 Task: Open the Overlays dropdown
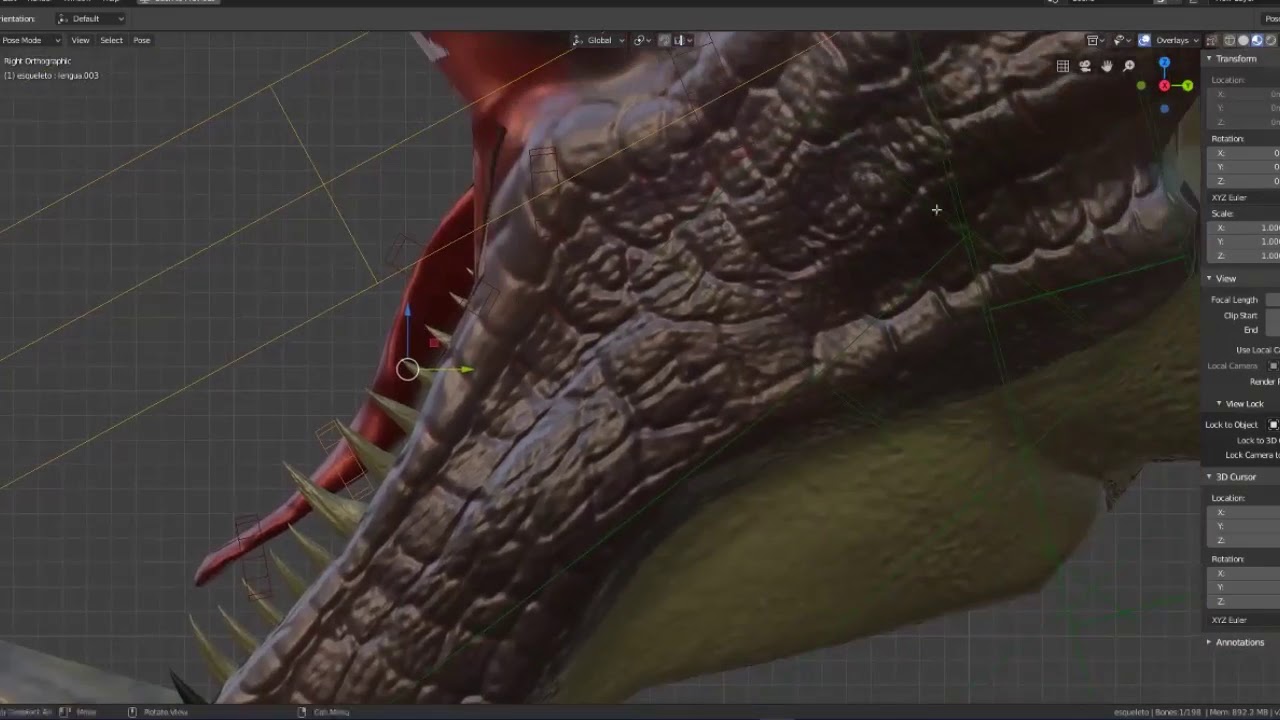tap(1177, 40)
